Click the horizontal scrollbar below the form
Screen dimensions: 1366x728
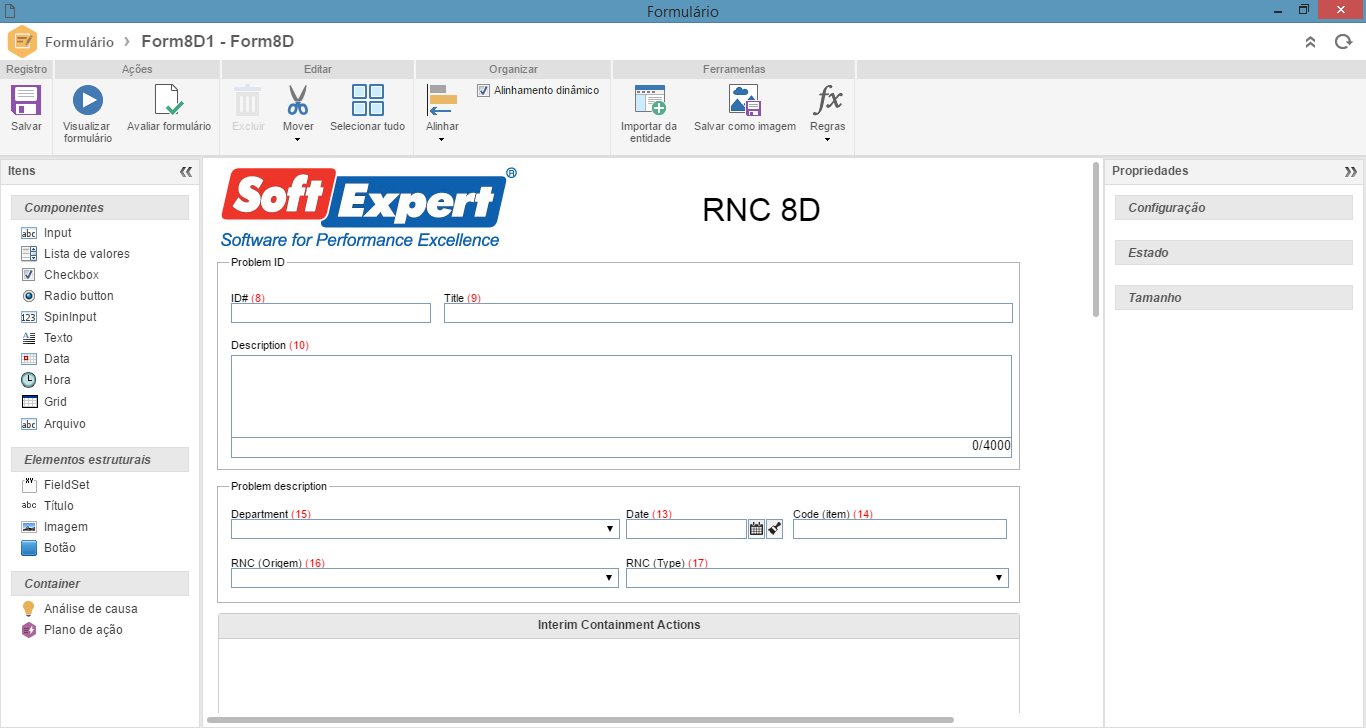(580, 719)
